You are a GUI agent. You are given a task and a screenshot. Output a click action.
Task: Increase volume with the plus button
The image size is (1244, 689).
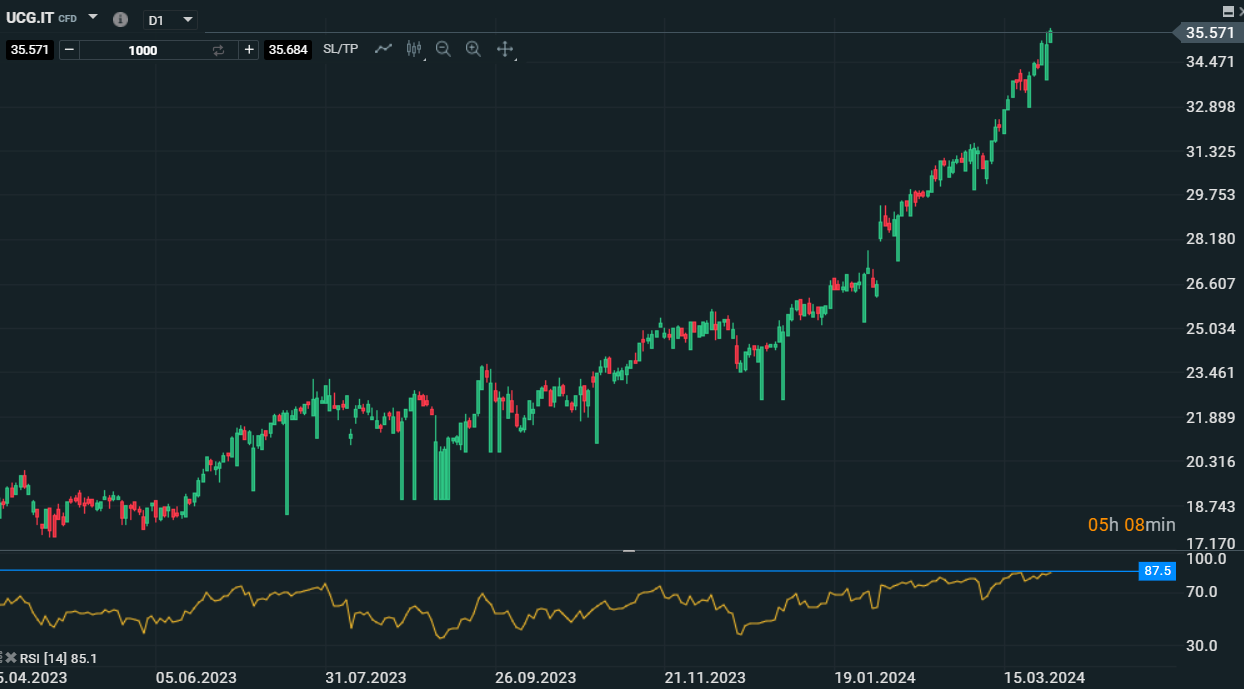pos(249,49)
